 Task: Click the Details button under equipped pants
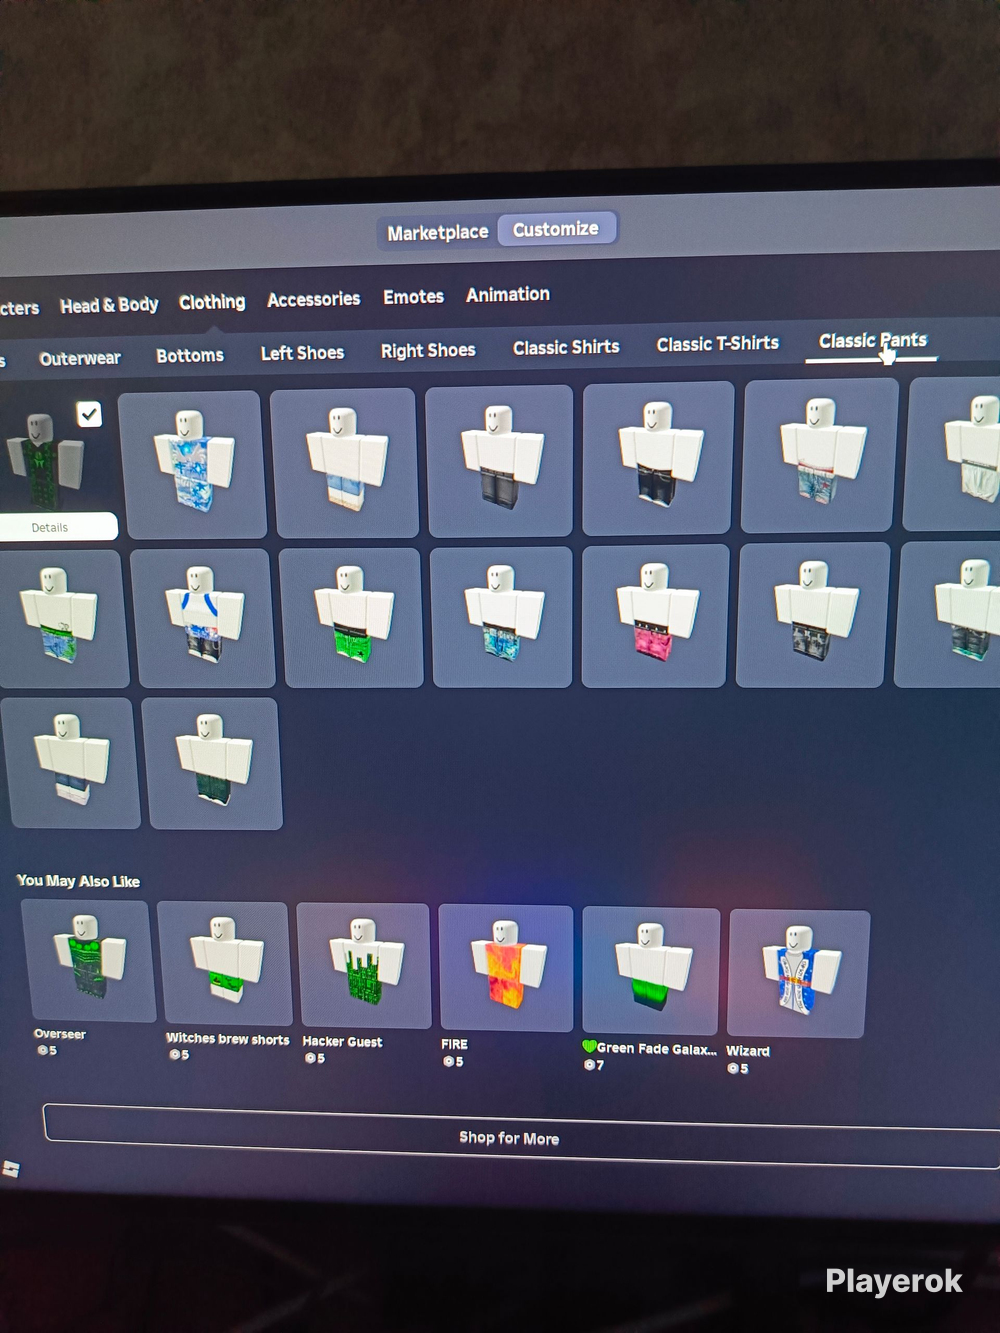point(50,527)
